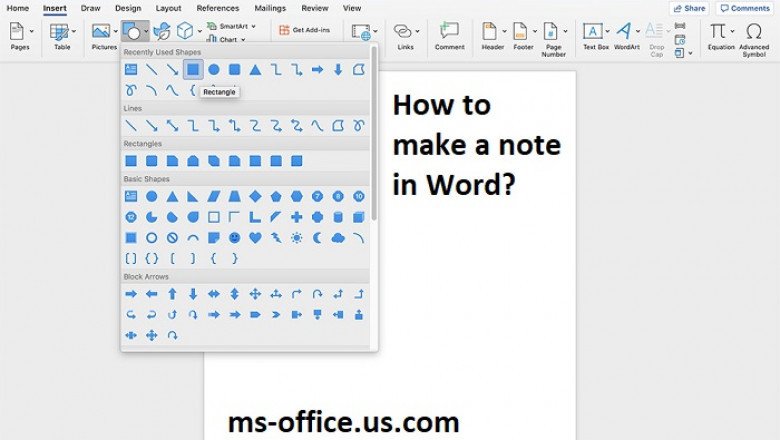Pick the diamond basic shape

255,196
